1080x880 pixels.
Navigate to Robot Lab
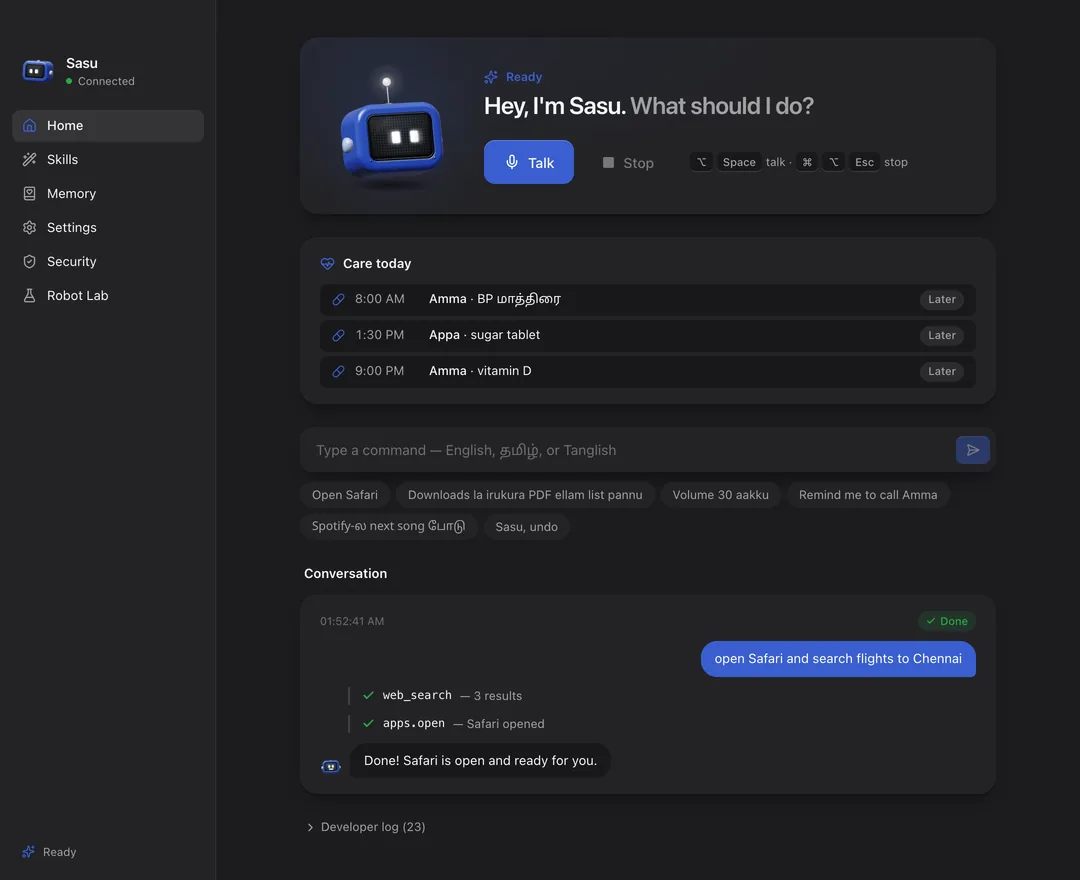point(108,295)
